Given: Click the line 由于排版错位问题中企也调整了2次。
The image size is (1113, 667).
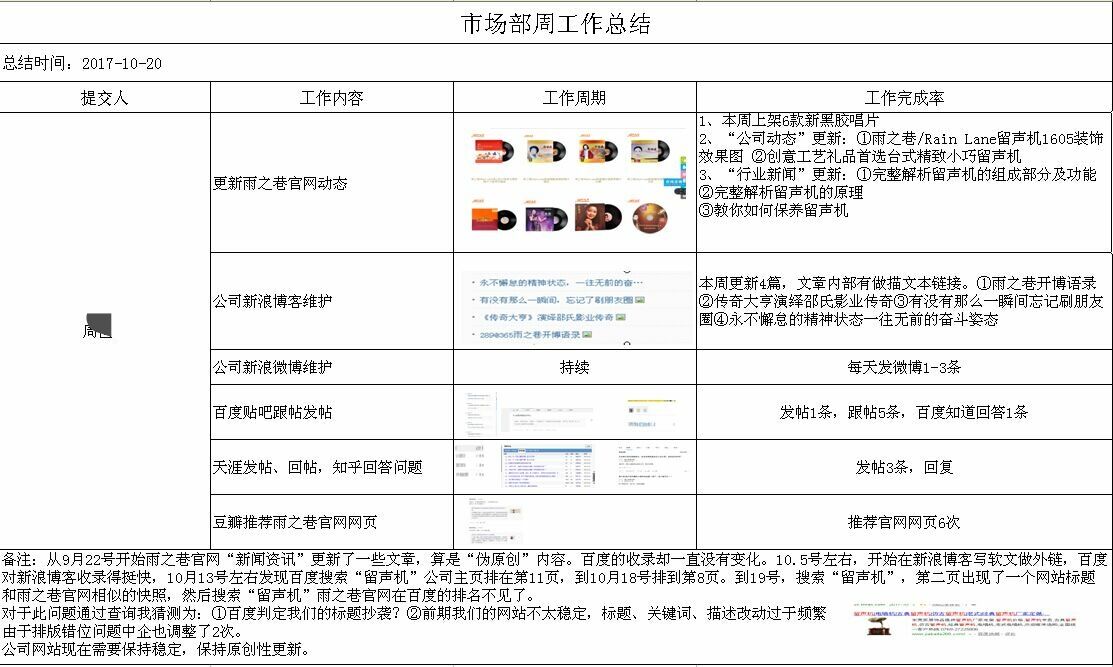Looking at the screenshot, I should click(x=123, y=631).
